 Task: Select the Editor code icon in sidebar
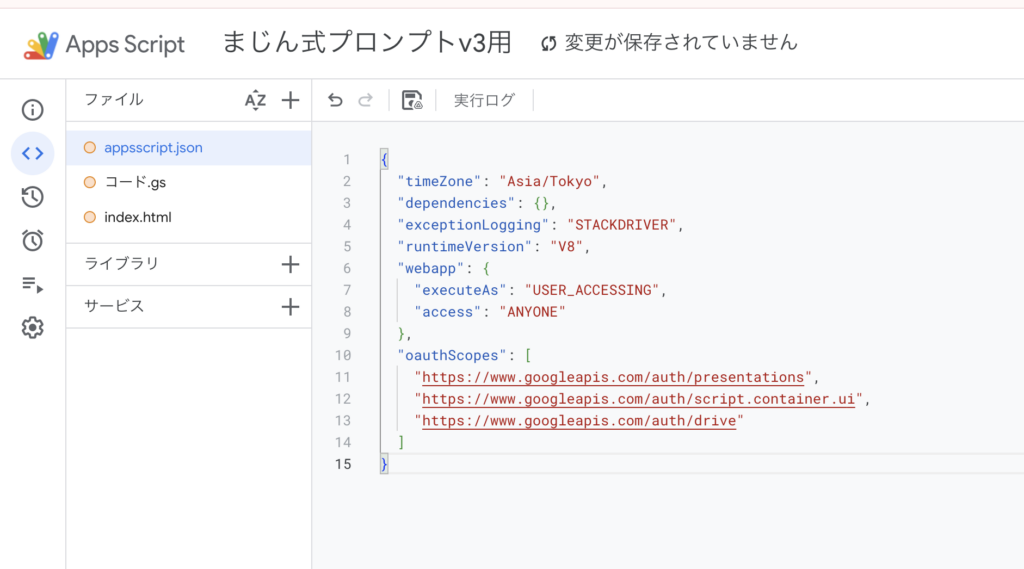[x=32, y=153]
